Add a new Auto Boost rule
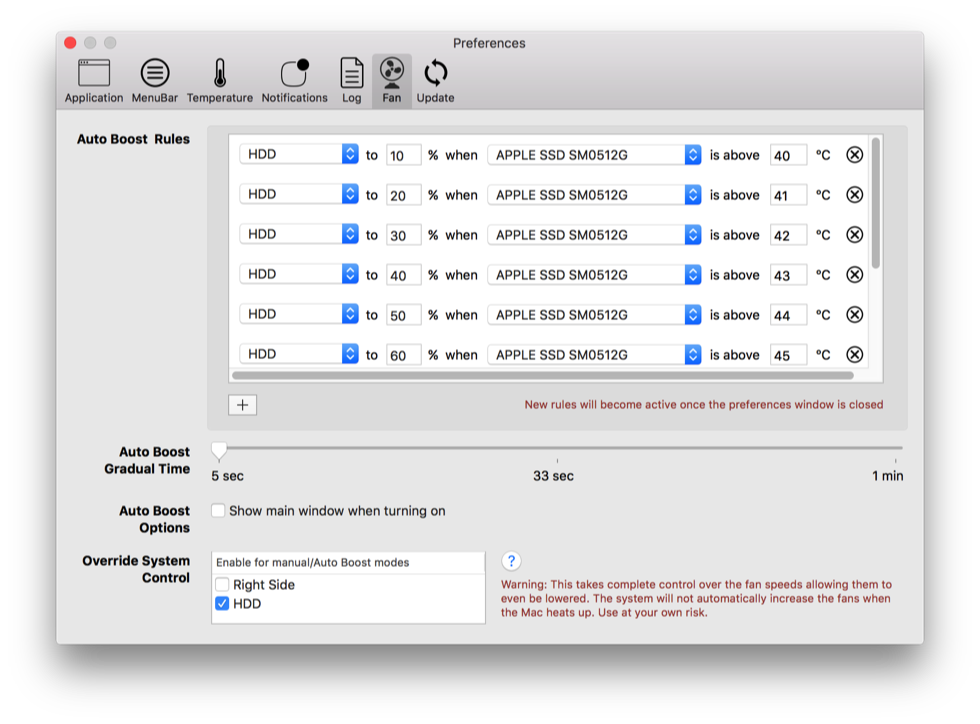980x724 pixels. pyautogui.click(x=242, y=405)
